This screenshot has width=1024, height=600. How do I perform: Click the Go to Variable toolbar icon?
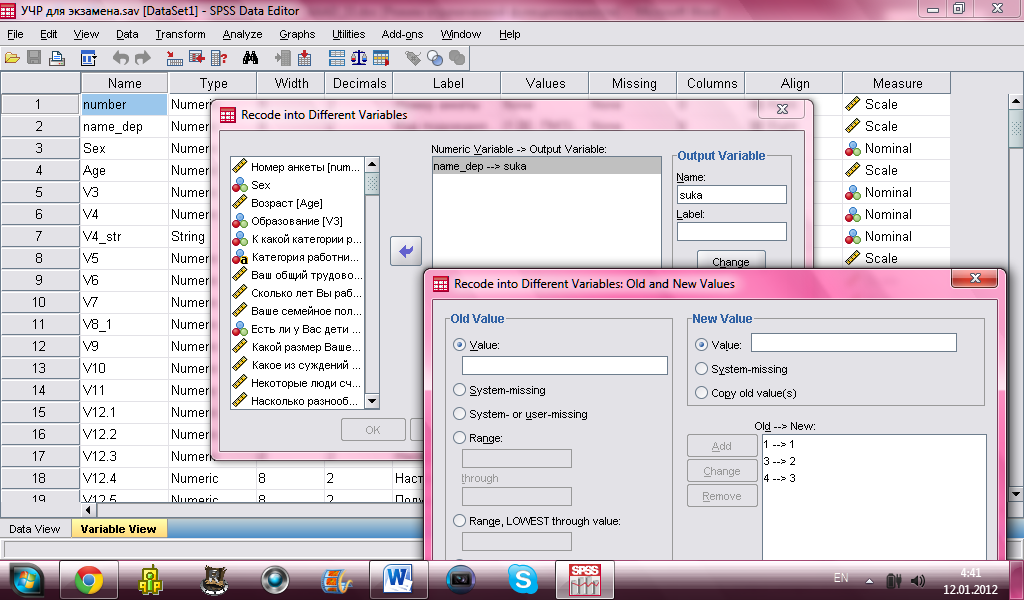click(x=197, y=58)
